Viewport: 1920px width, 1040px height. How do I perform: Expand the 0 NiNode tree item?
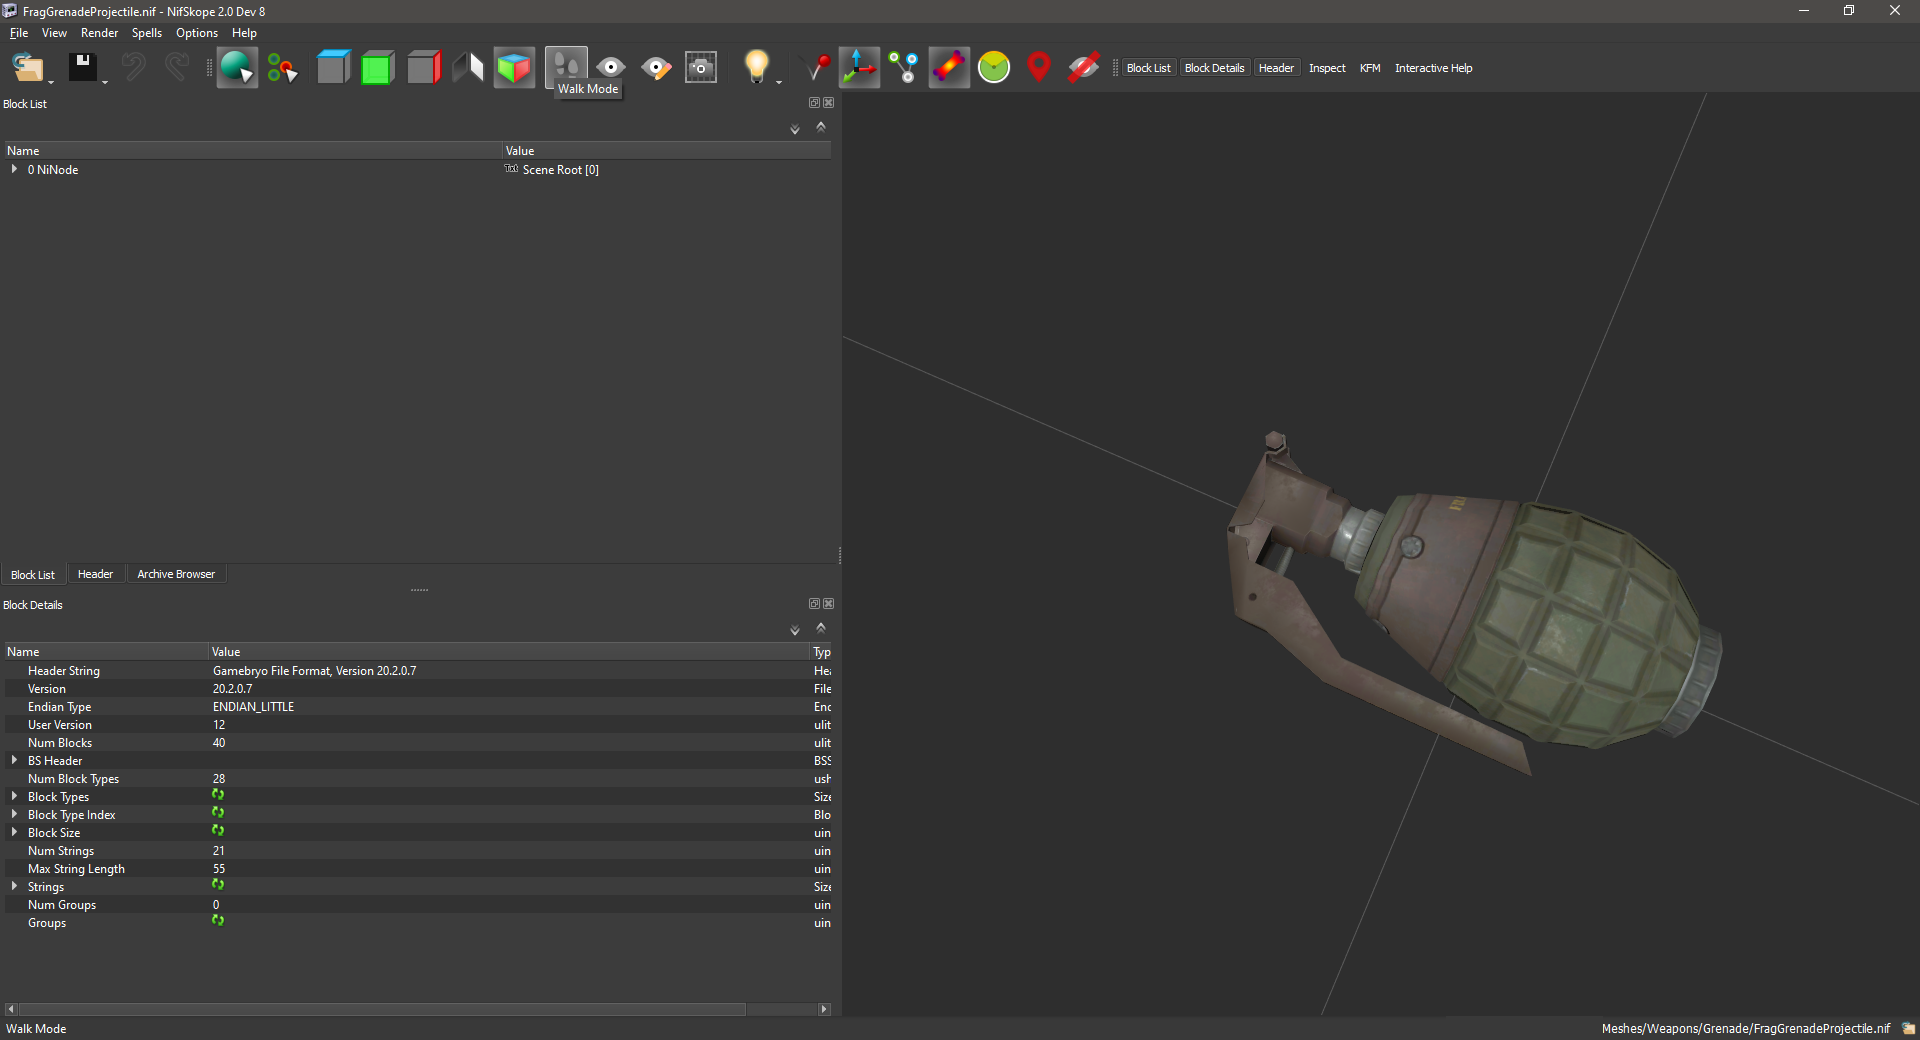(14, 170)
